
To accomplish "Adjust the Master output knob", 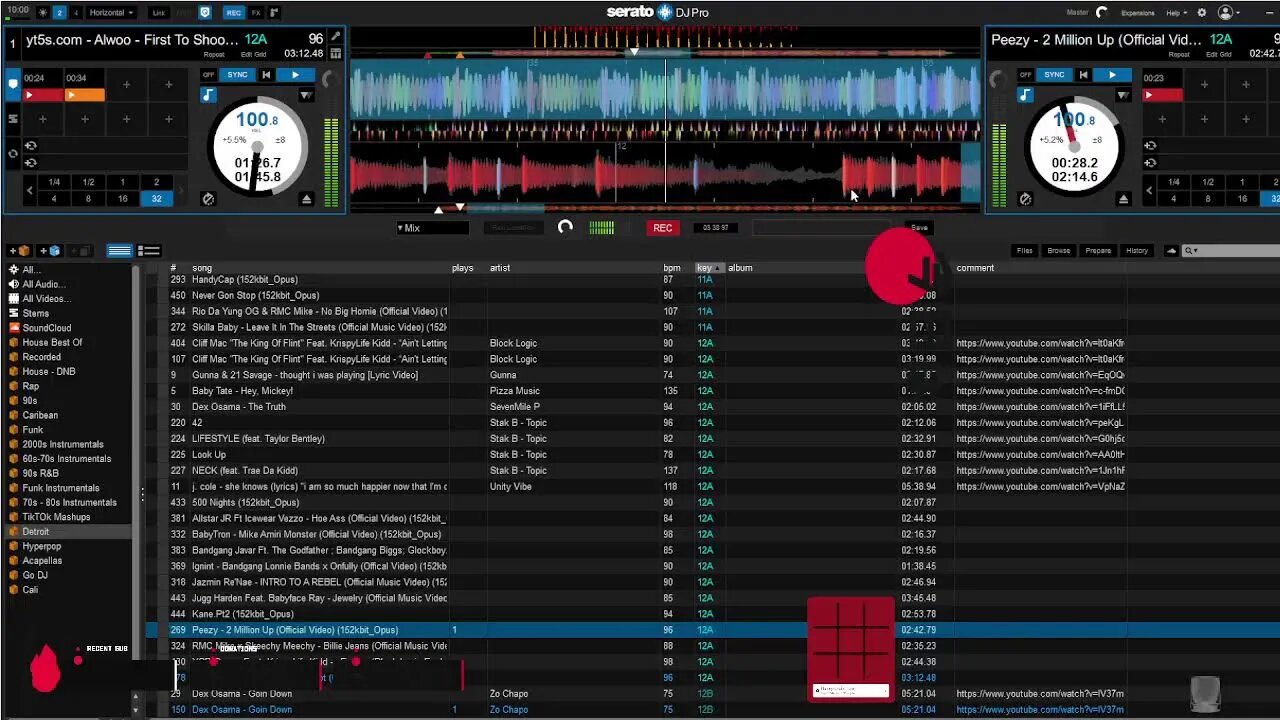I will (x=1102, y=13).
